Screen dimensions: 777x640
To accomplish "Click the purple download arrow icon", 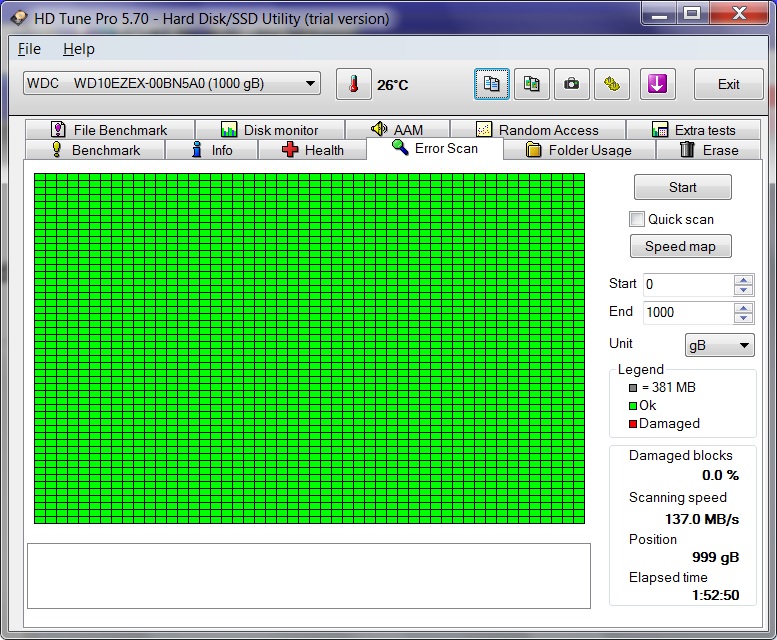I will coord(656,85).
